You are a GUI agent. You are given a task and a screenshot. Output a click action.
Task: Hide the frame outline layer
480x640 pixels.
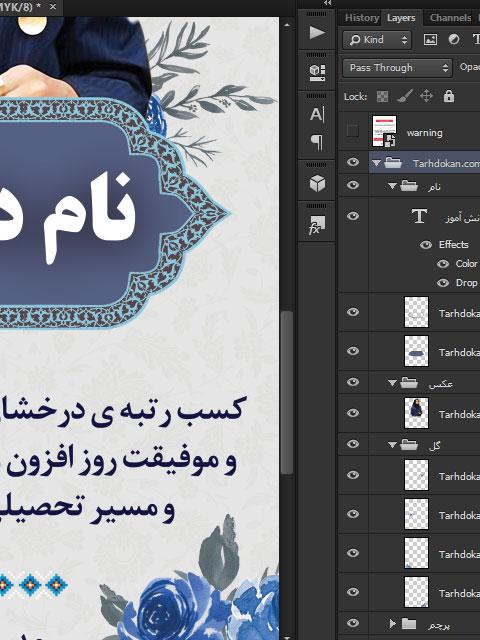(353, 312)
